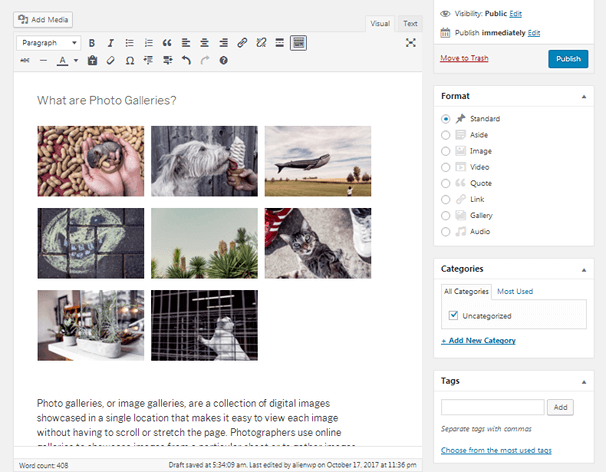606x472 pixels.
Task: Collapse the Format panel
Action: click(583, 96)
